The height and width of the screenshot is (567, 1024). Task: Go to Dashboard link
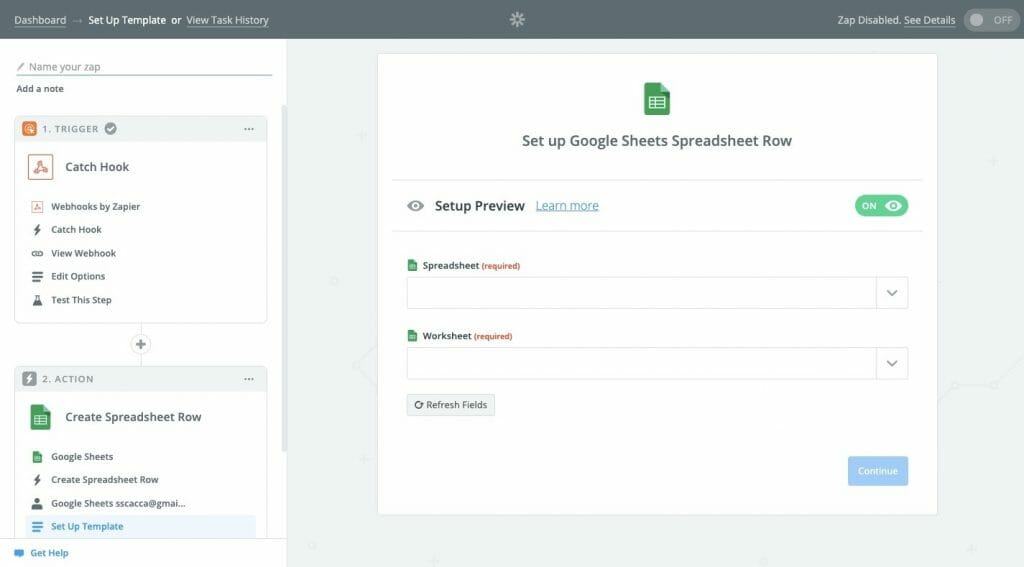[x=40, y=20]
